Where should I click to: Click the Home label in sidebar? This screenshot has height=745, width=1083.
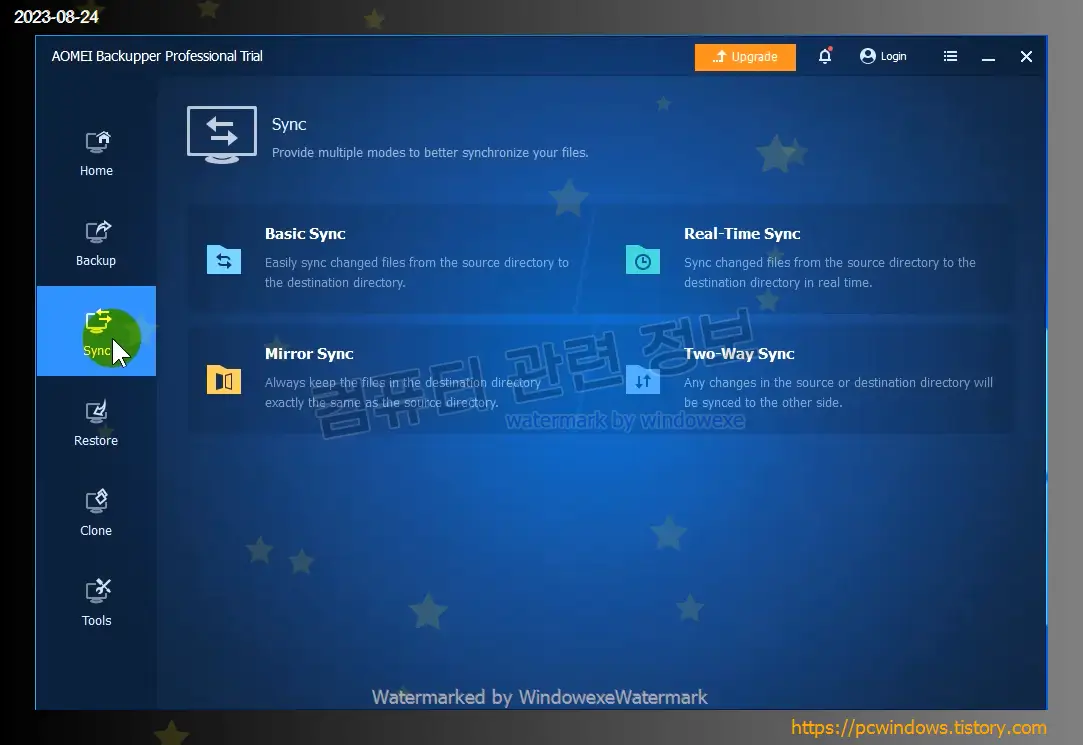96,171
